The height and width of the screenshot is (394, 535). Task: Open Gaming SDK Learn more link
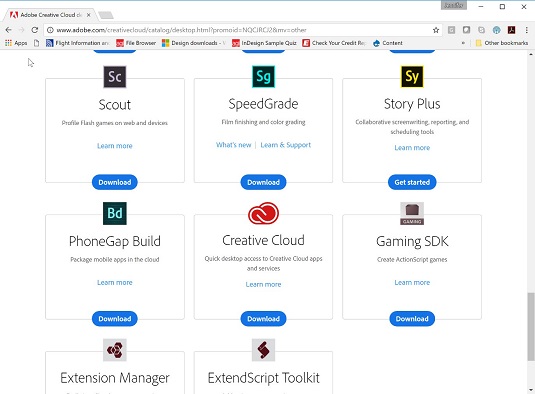(x=412, y=282)
